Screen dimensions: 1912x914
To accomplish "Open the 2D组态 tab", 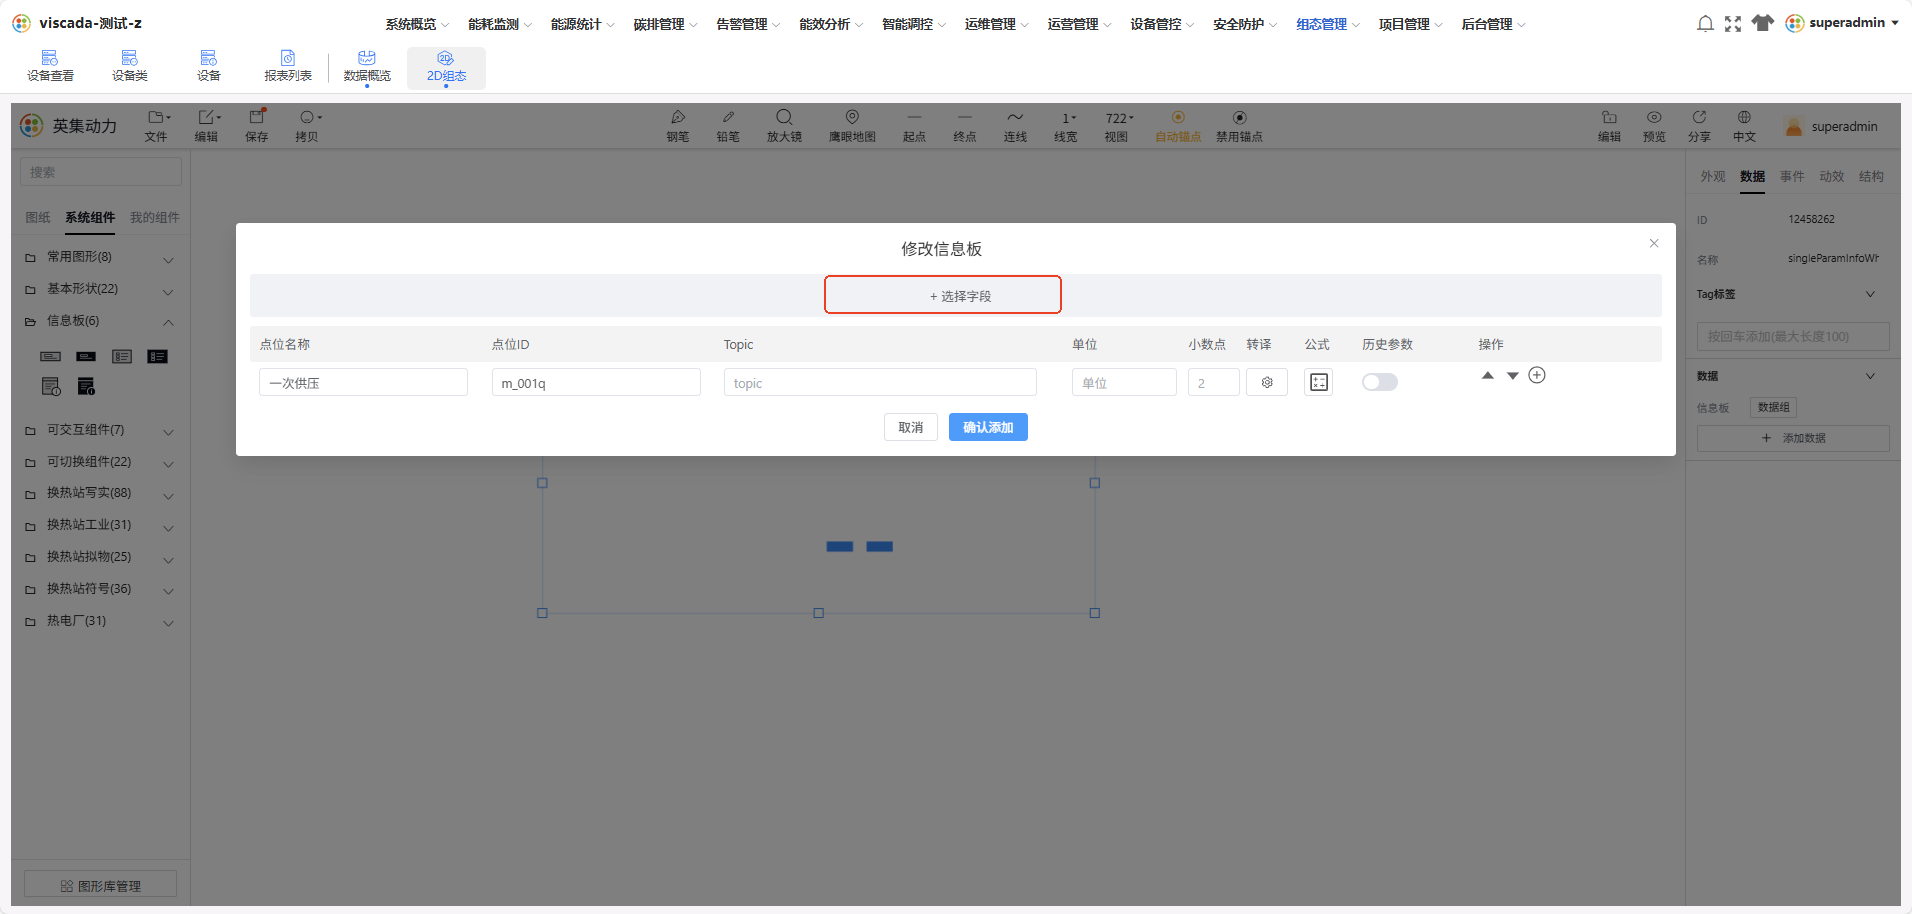I will (x=446, y=66).
